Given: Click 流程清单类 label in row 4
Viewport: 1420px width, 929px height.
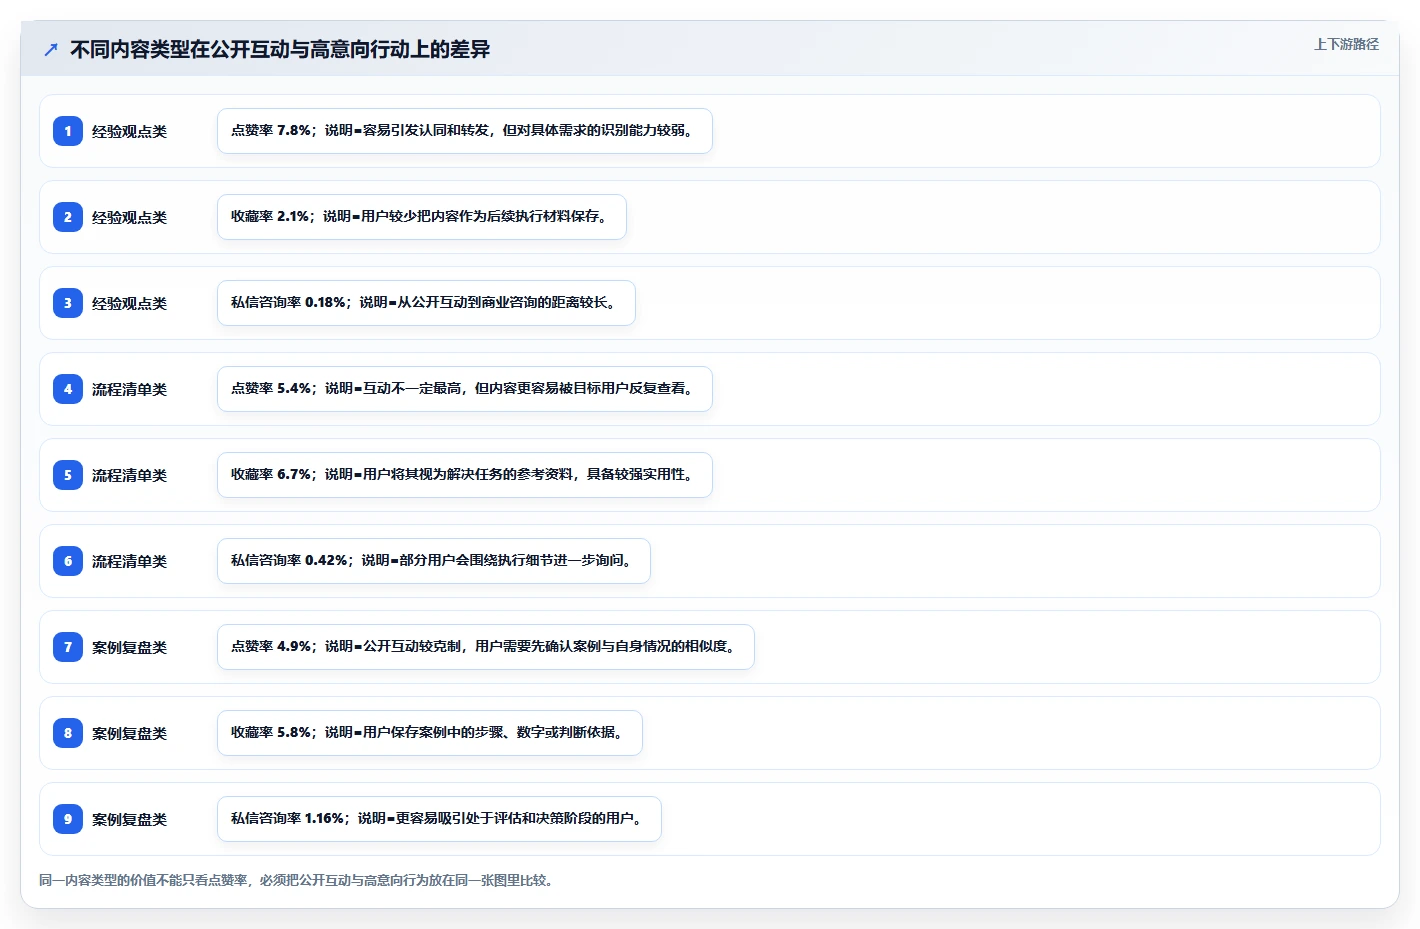Looking at the screenshot, I should (x=129, y=389).
